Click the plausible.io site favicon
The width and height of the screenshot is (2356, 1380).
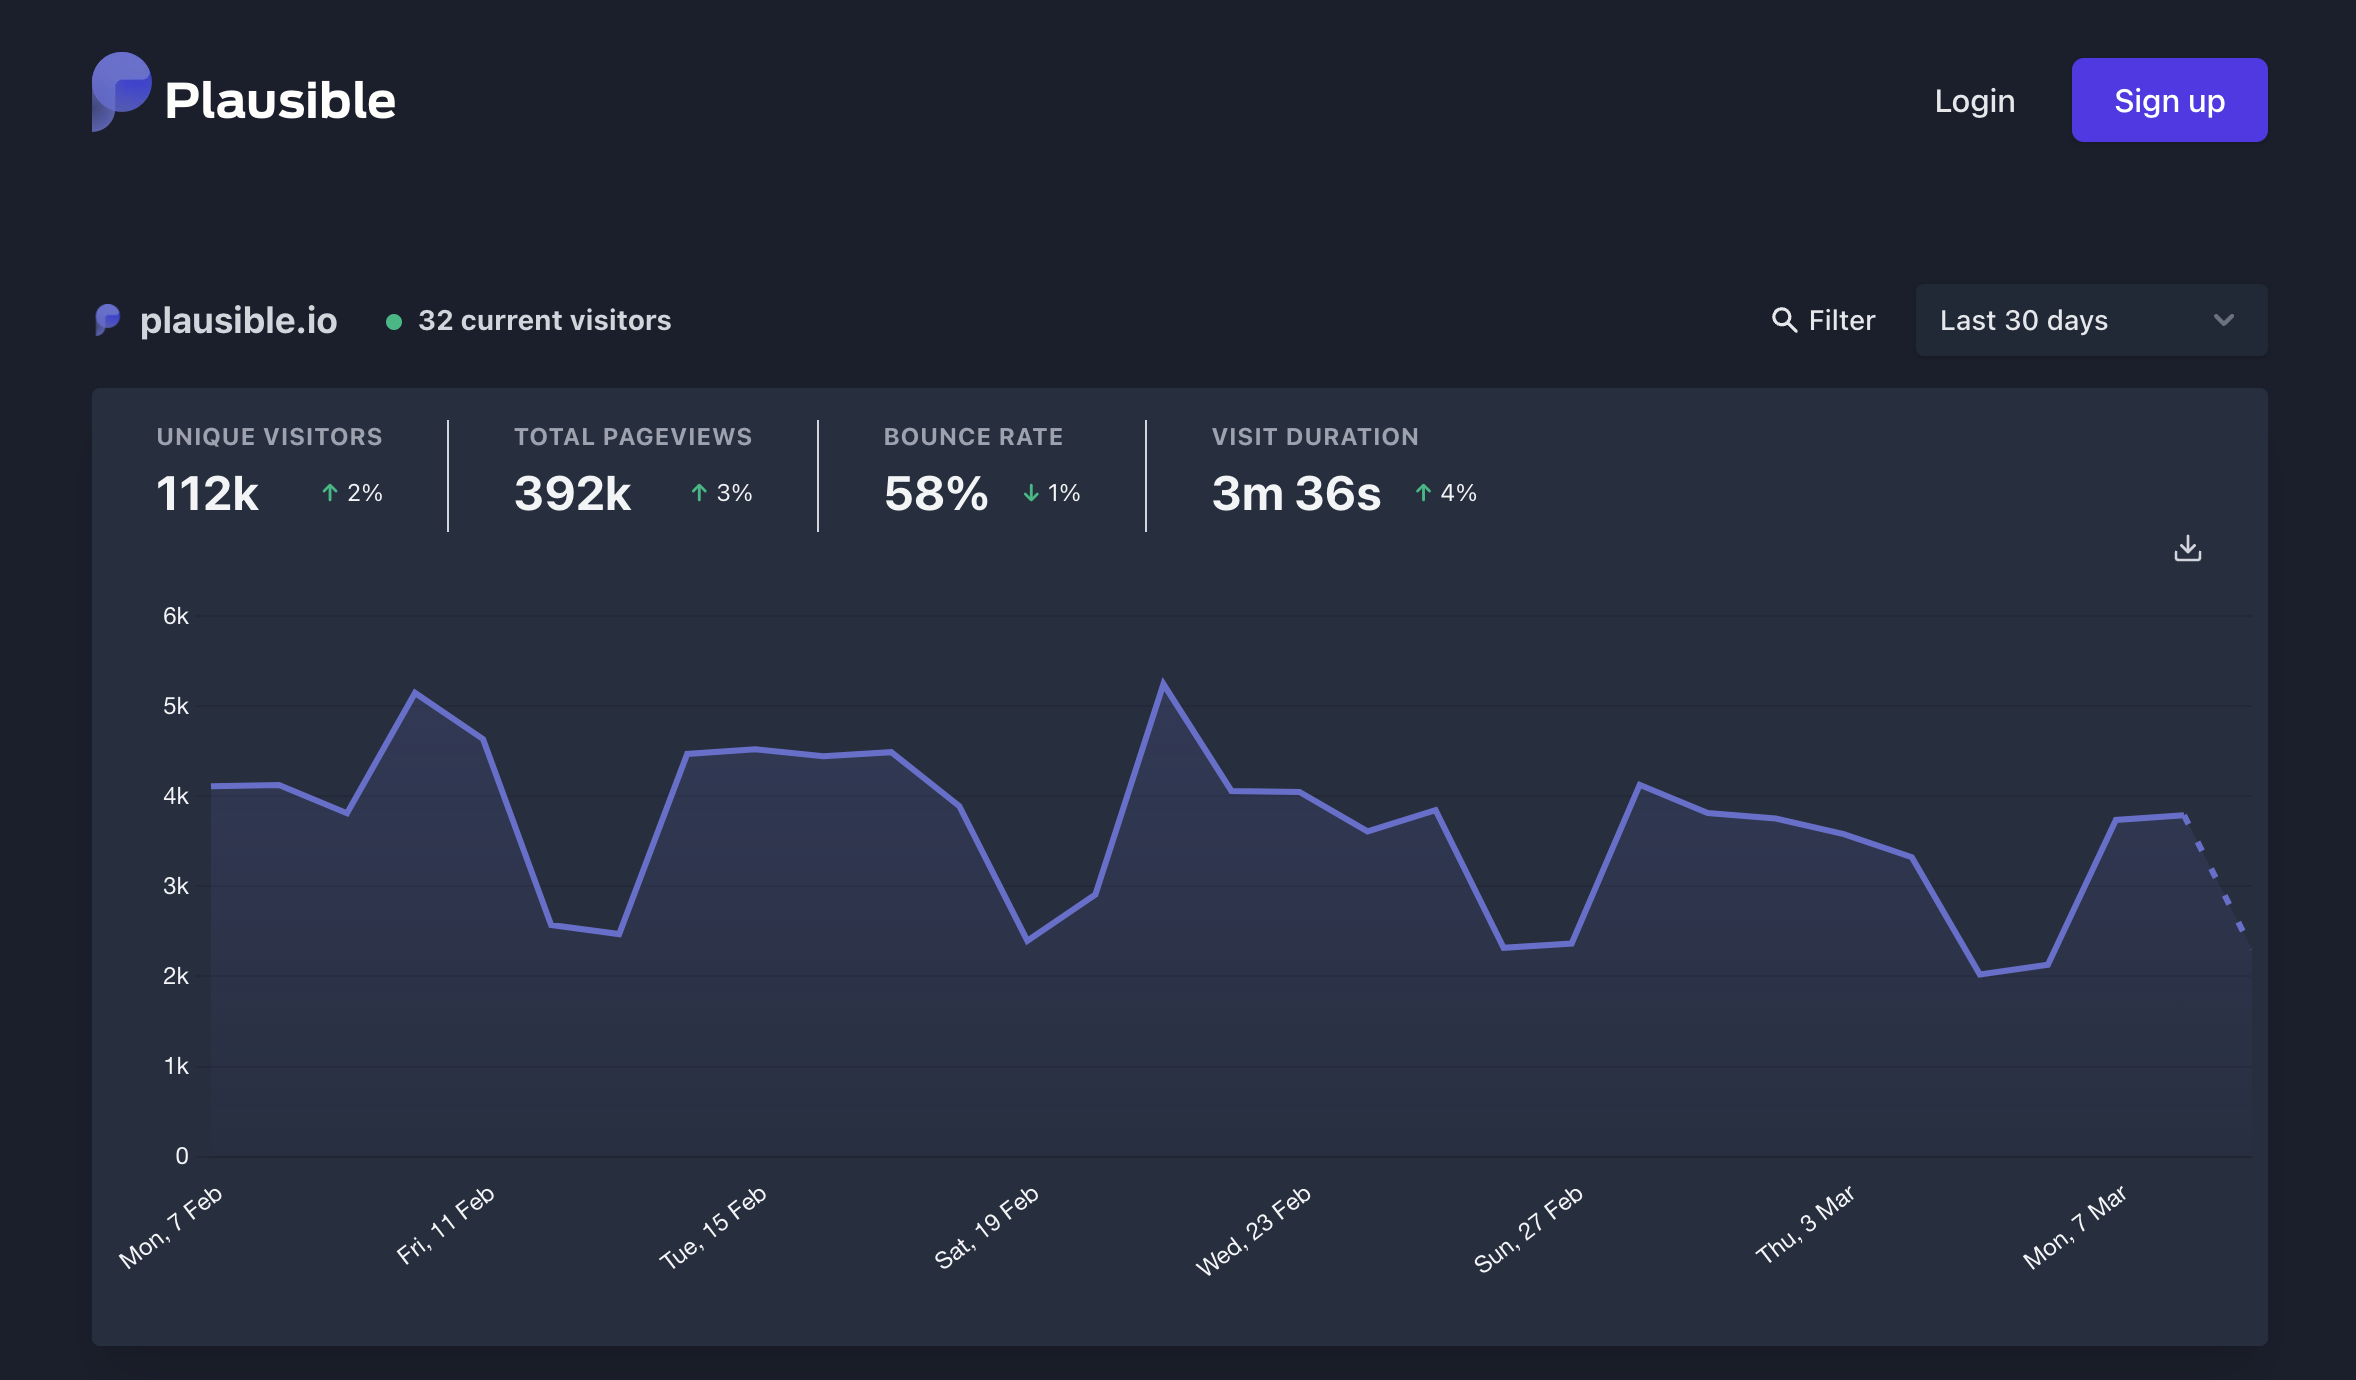(x=107, y=320)
